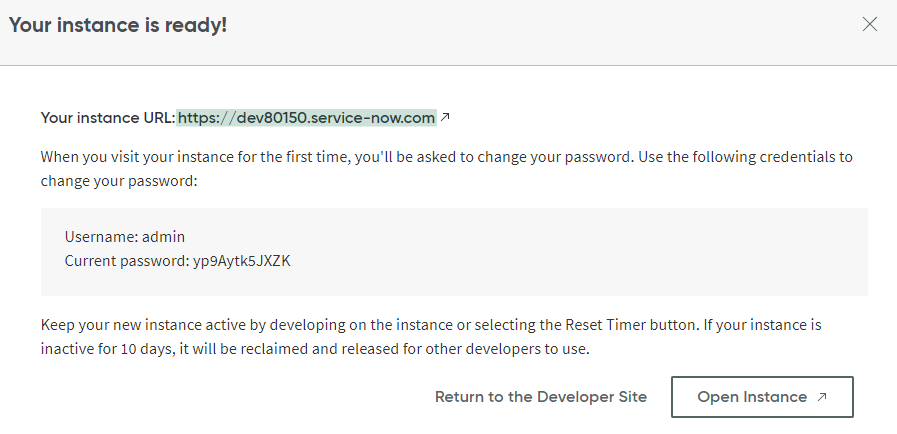Click the arrow icon inside Open Instance
The width and height of the screenshot is (897, 434).
pyautogui.click(x=822, y=397)
